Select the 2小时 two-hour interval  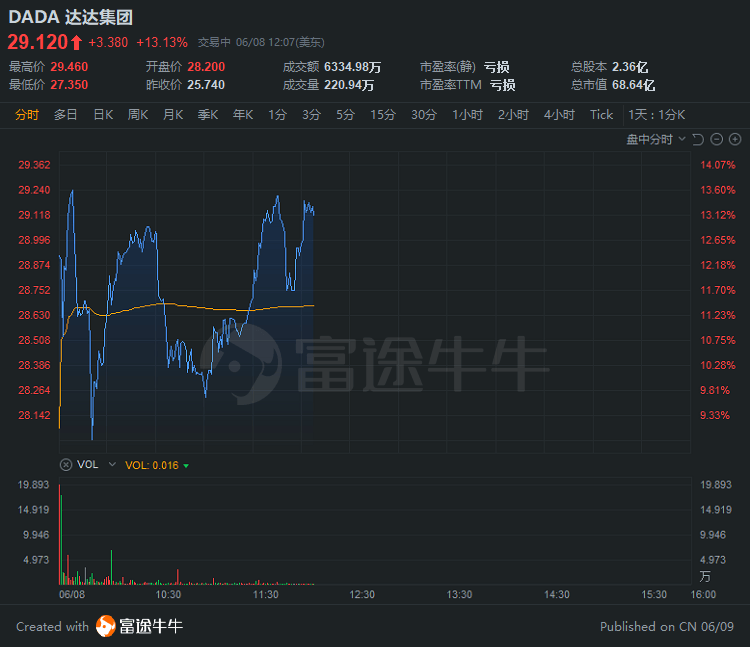pos(513,115)
